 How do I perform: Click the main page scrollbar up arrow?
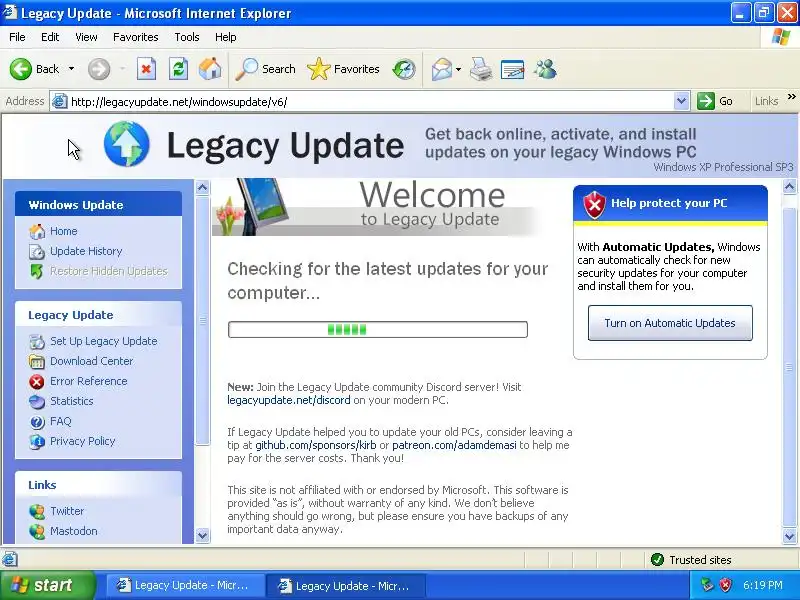pyautogui.click(x=789, y=187)
